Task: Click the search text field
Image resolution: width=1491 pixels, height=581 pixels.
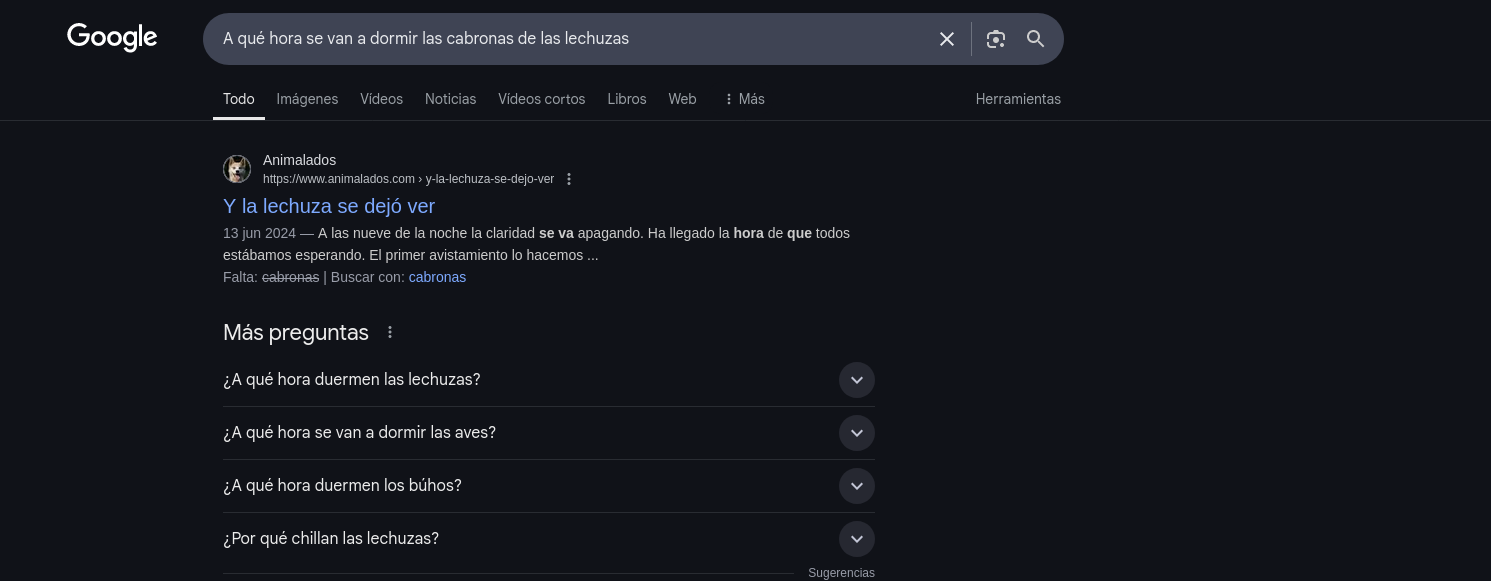Action: pos(572,39)
